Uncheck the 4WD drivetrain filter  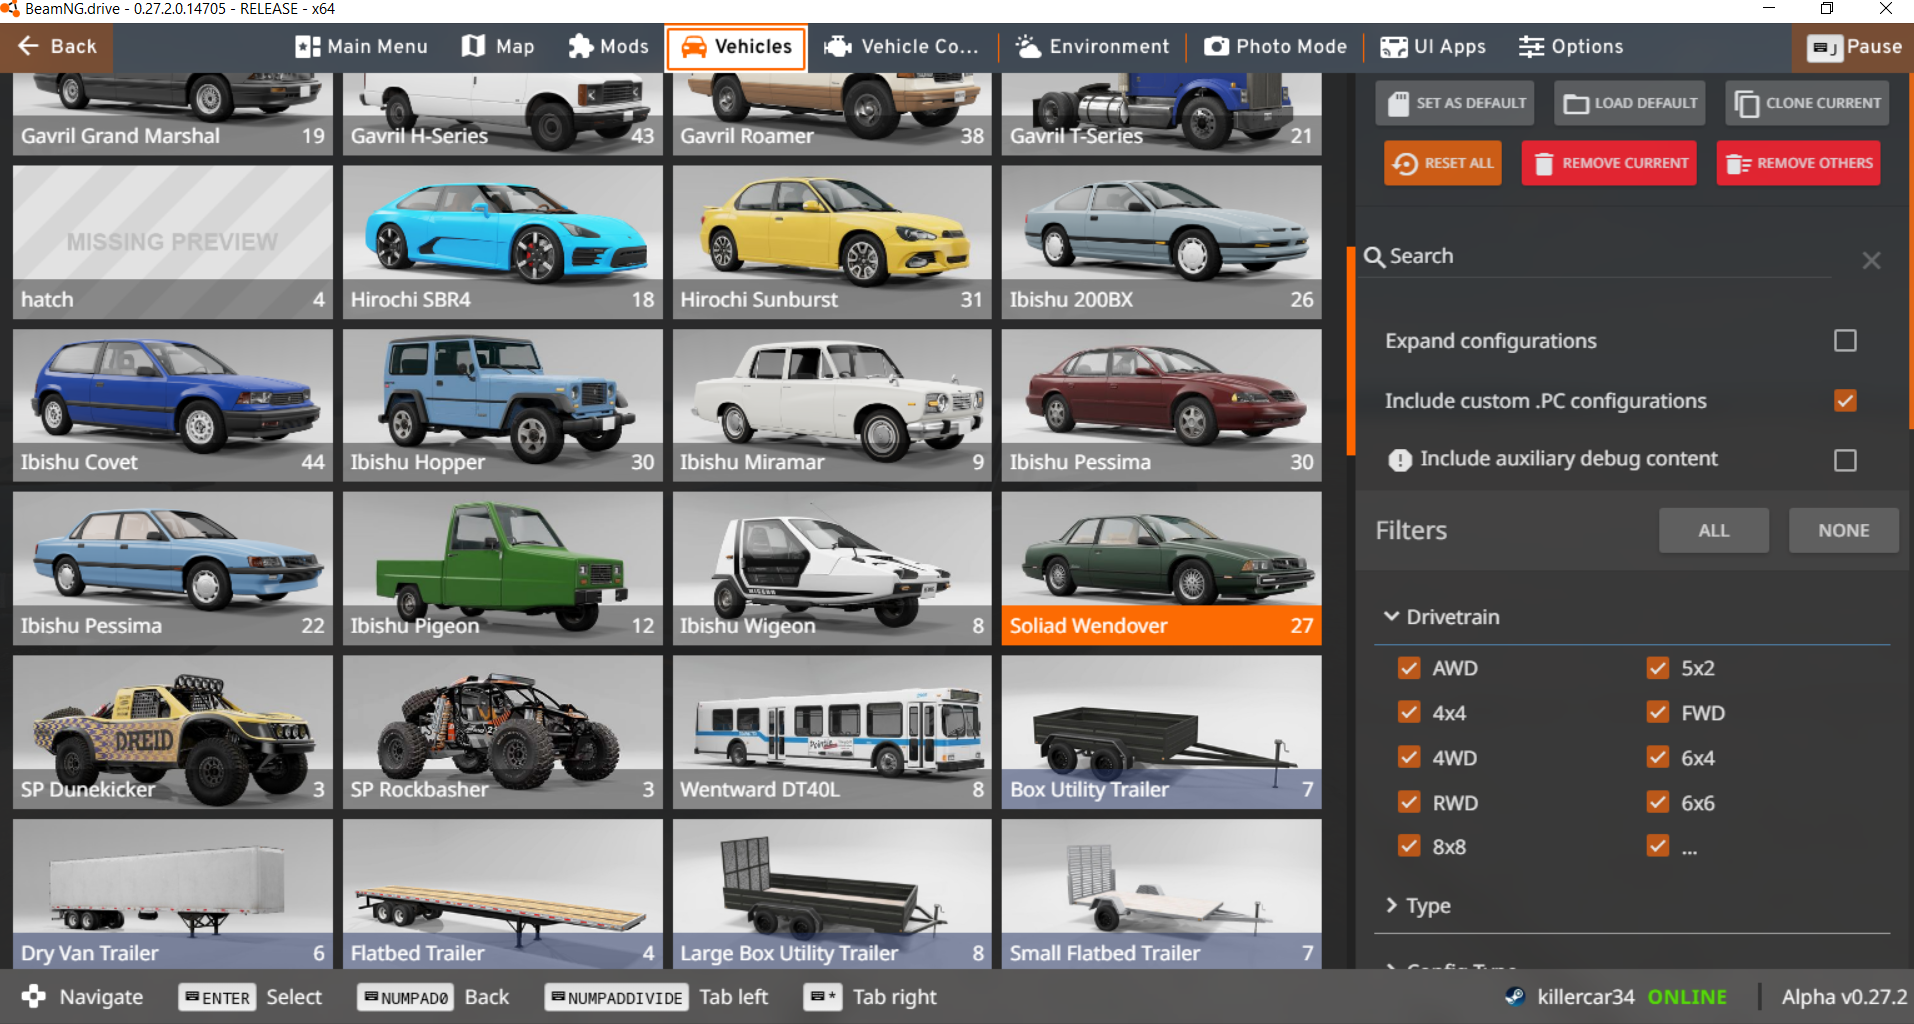click(1409, 757)
